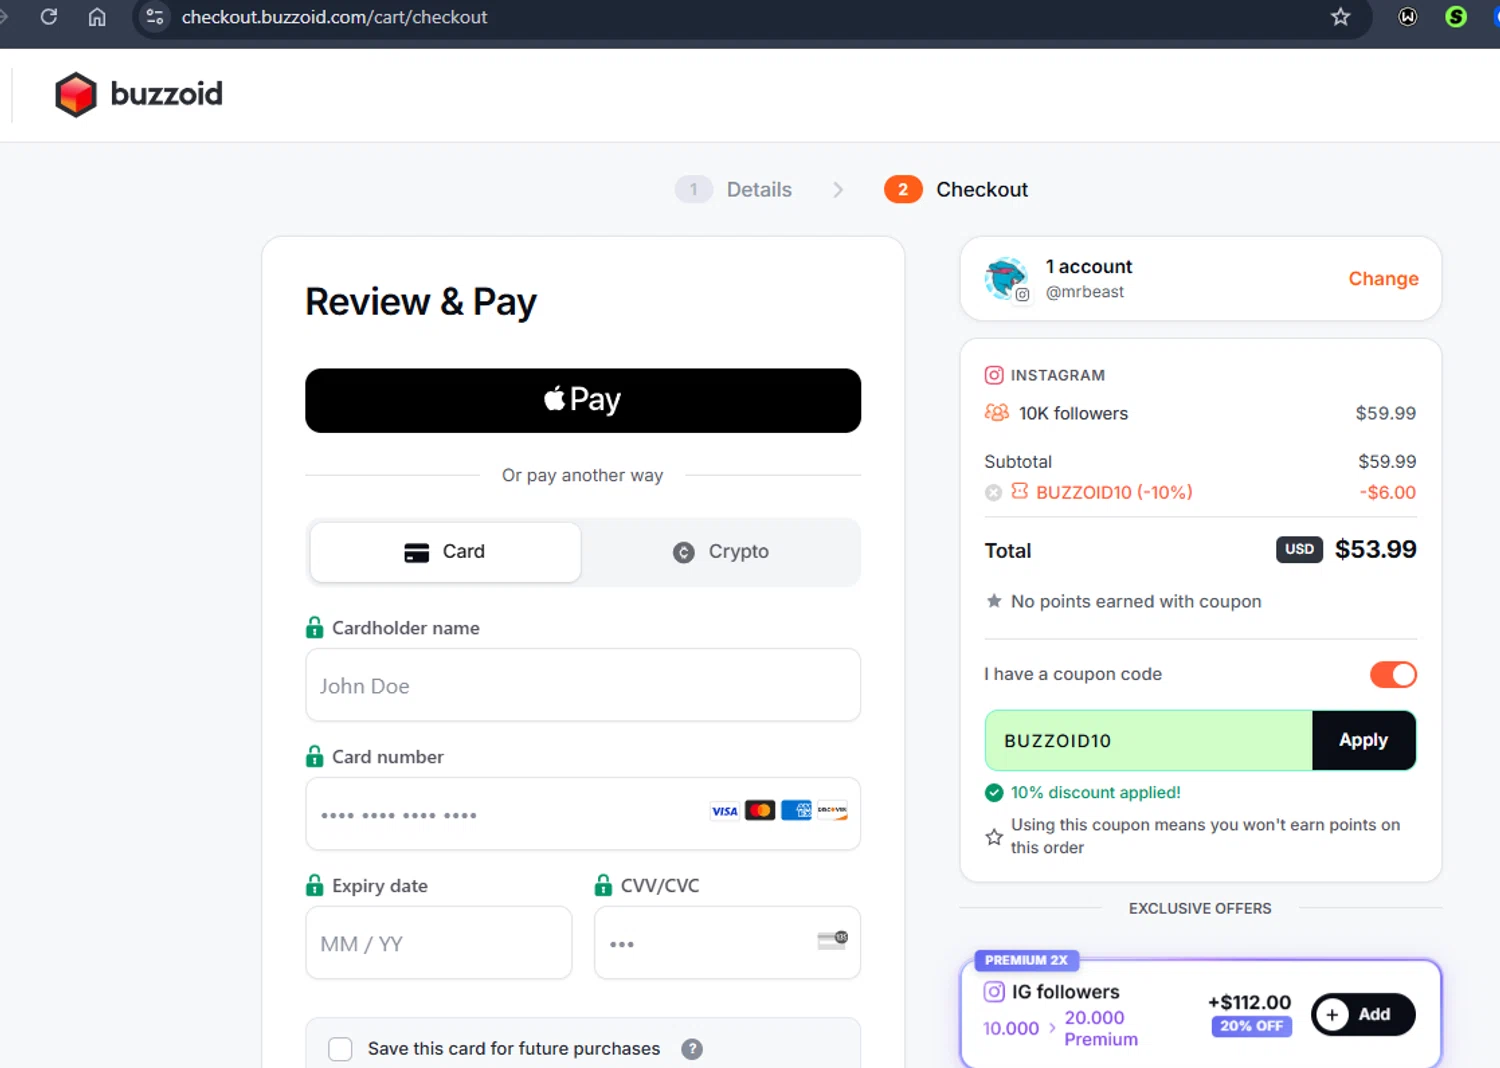This screenshot has width=1500, height=1068.
Task: Click the -$6.00 discount amount
Action: click(x=1387, y=492)
